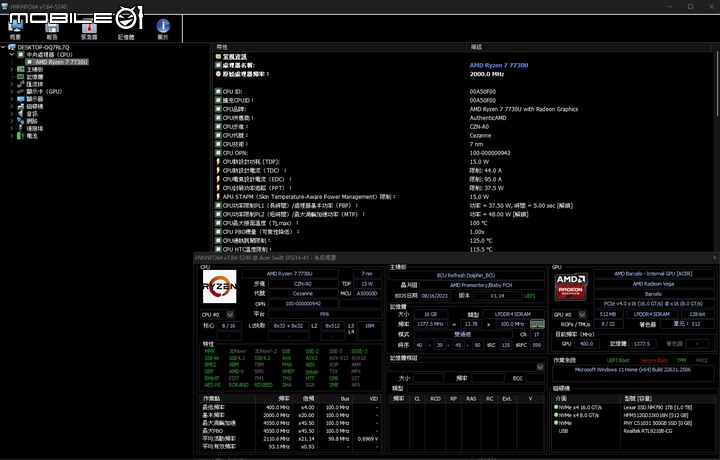Click the lightning icon on the TDP row
Image resolution: width=720 pixels, height=460 pixels.
pyautogui.click(x=218, y=162)
